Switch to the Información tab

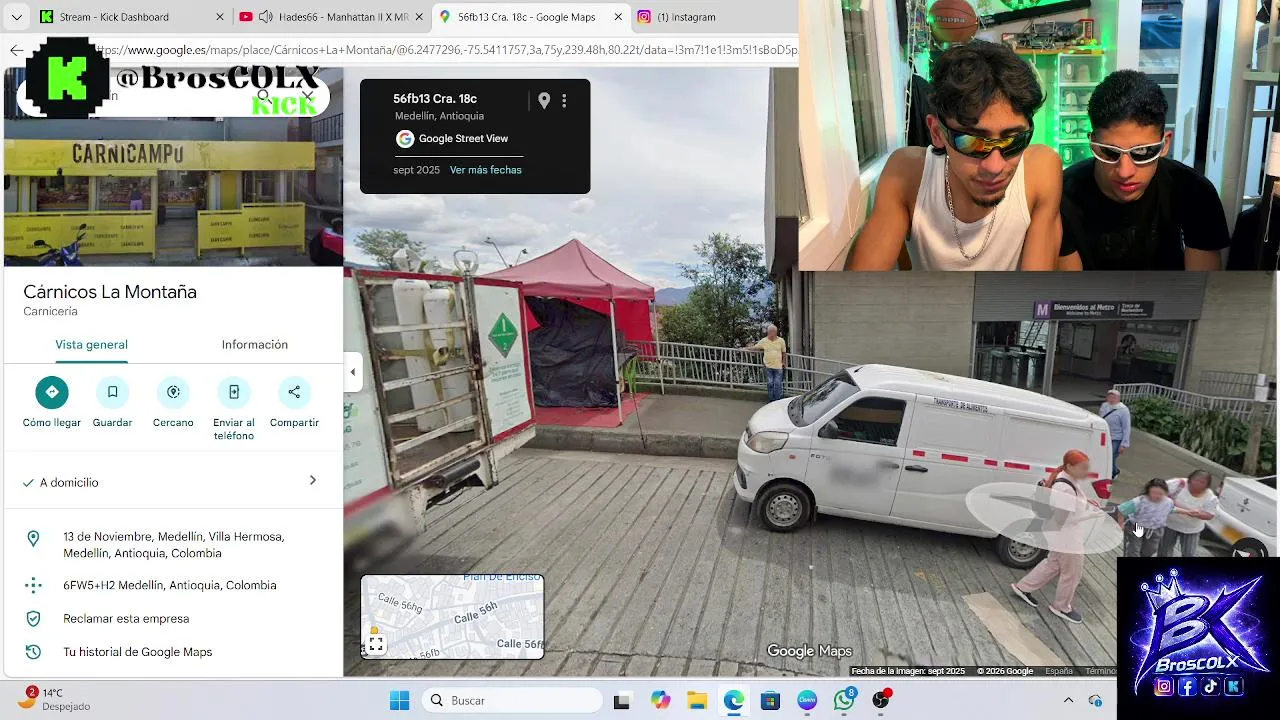(255, 345)
